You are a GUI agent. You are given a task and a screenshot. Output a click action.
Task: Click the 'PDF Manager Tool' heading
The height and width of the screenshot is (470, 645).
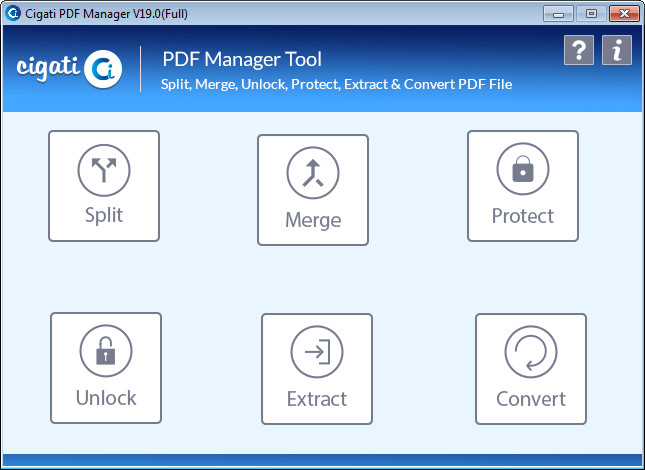[242, 59]
